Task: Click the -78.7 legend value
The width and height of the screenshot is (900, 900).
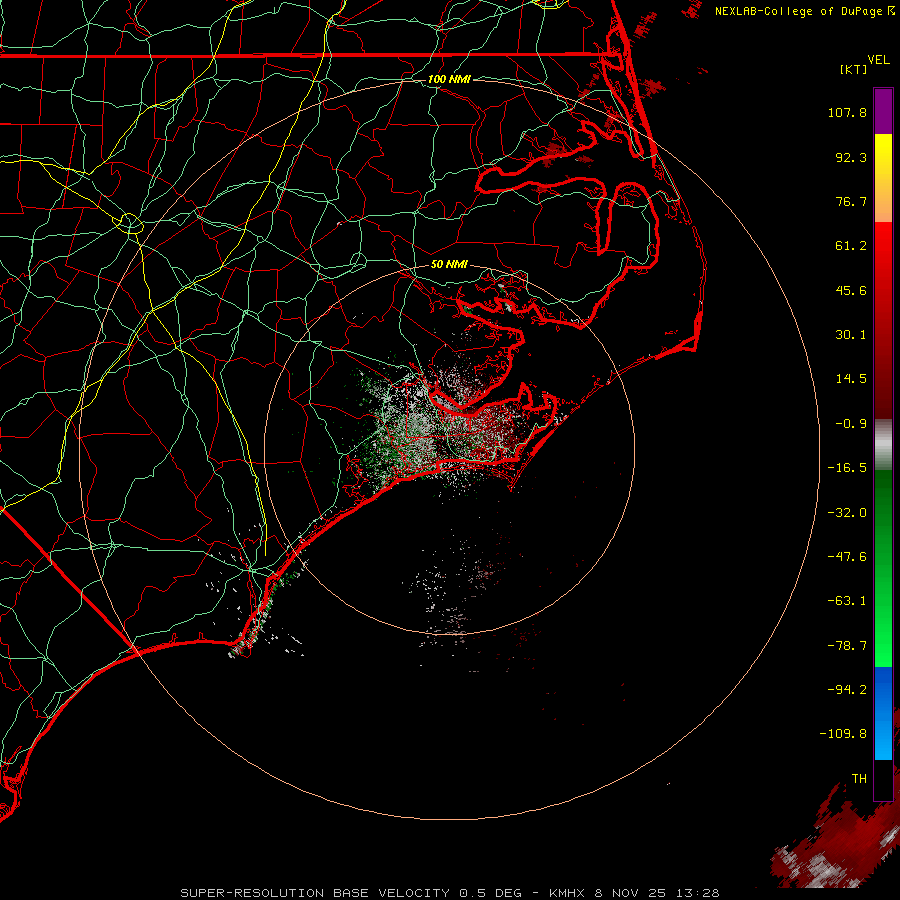Action: pyautogui.click(x=847, y=646)
